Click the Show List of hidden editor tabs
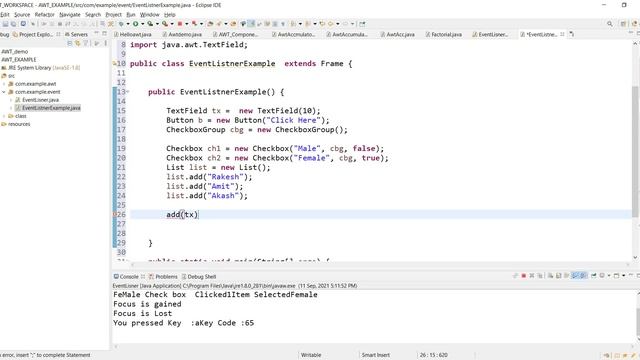 click(x=571, y=34)
